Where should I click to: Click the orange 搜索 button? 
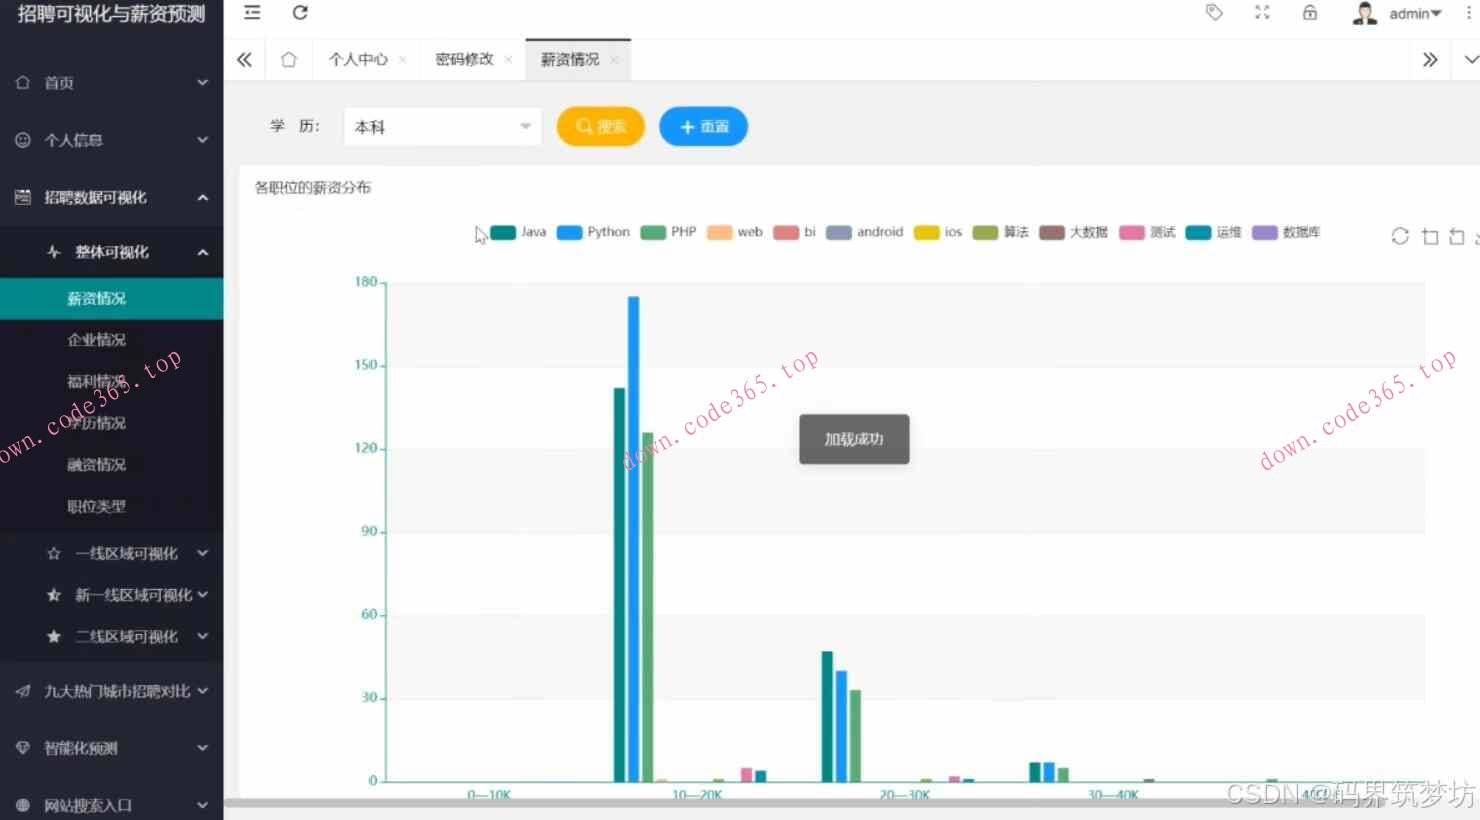click(600, 127)
